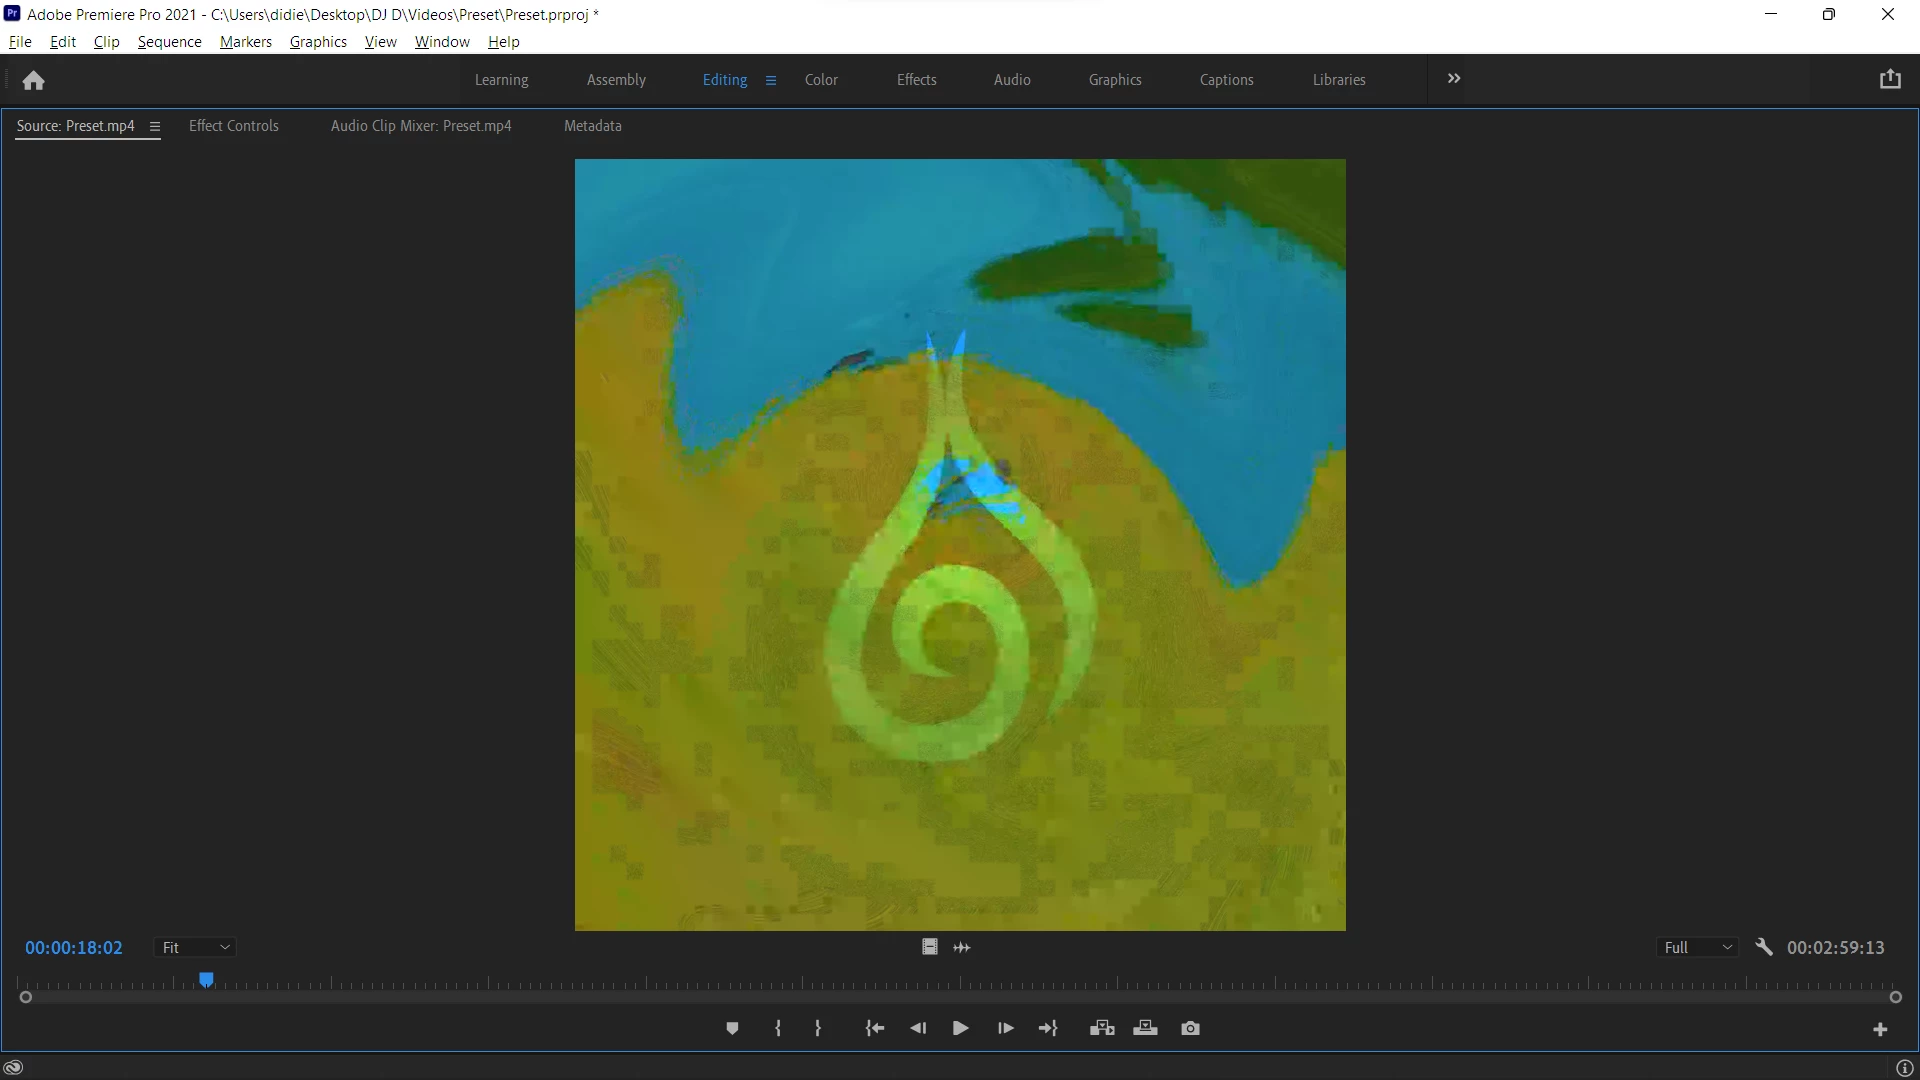Viewport: 1920px width, 1080px height.
Task: Toggle the Drag Audio Only icon
Action: pyautogui.click(x=962, y=947)
